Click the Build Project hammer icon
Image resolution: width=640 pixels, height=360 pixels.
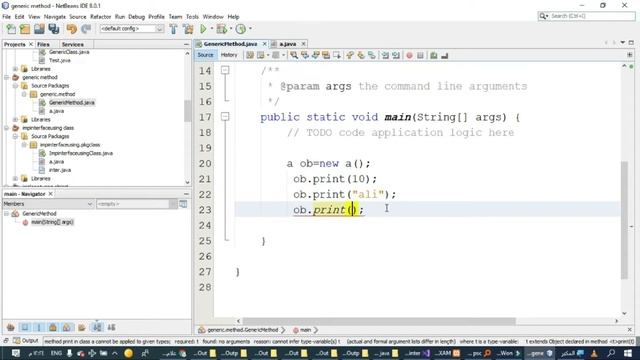point(173,29)
